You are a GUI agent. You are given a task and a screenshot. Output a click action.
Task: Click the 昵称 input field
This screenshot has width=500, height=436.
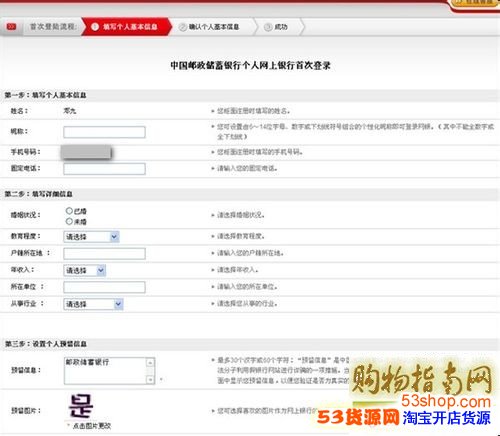coord(104,132)
